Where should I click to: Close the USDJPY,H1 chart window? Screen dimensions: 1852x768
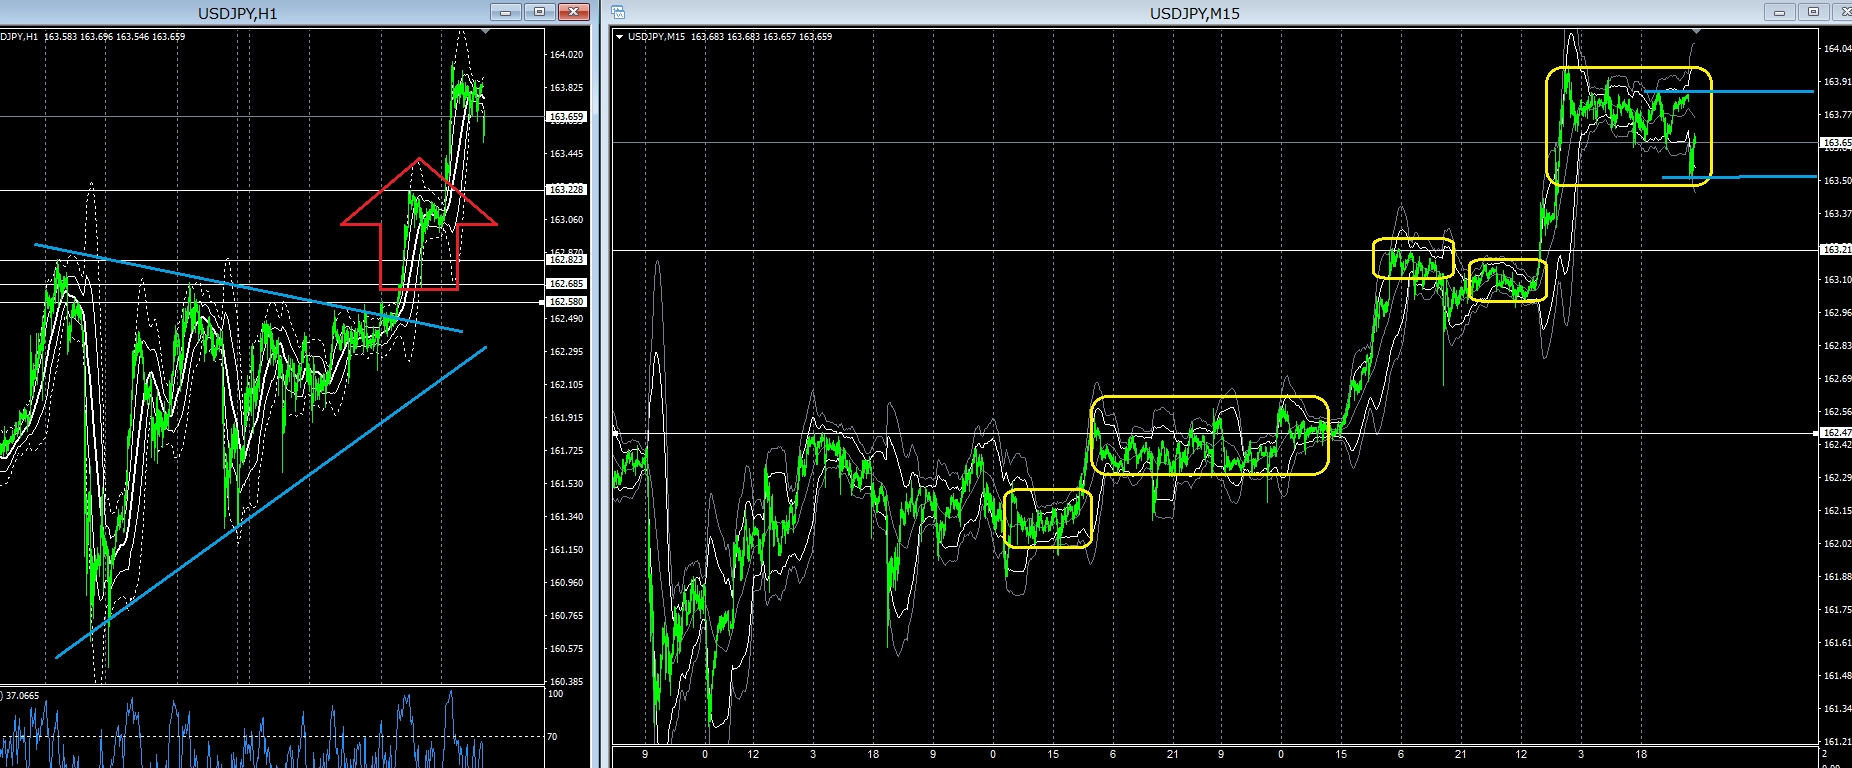point(573,12)
